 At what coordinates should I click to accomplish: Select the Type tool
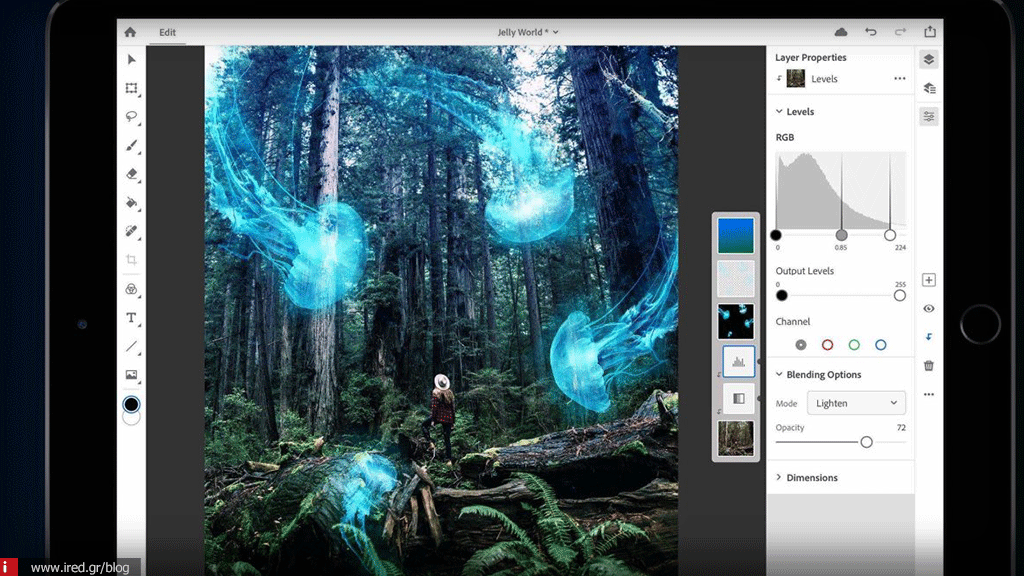131,318
